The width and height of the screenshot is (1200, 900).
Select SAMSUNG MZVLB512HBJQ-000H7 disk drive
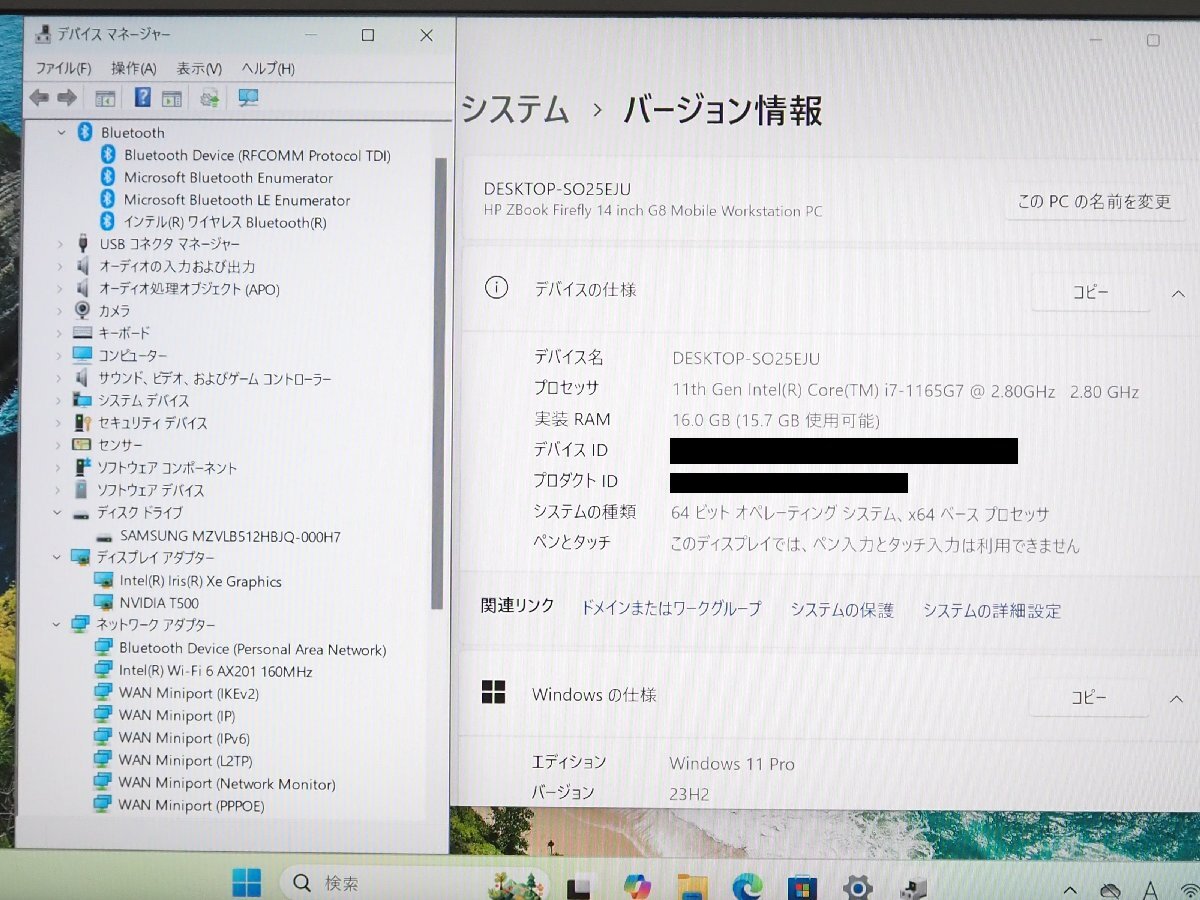230,536
